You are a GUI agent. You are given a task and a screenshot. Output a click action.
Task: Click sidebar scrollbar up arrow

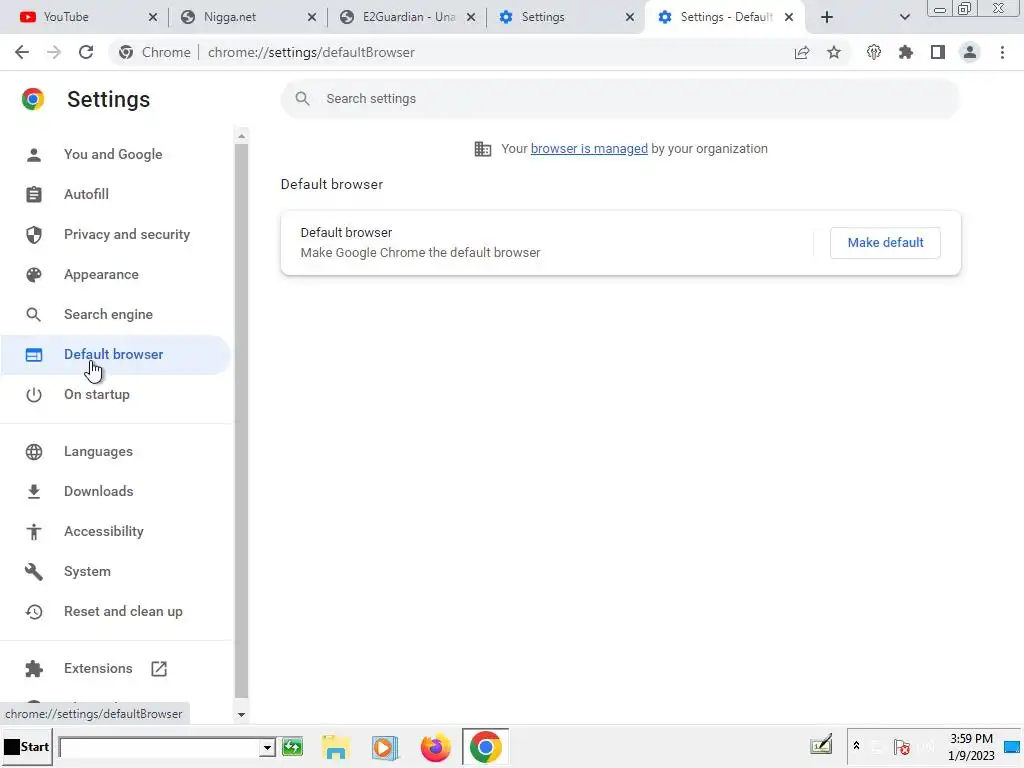pyautogui.click(x=242, y=136)
